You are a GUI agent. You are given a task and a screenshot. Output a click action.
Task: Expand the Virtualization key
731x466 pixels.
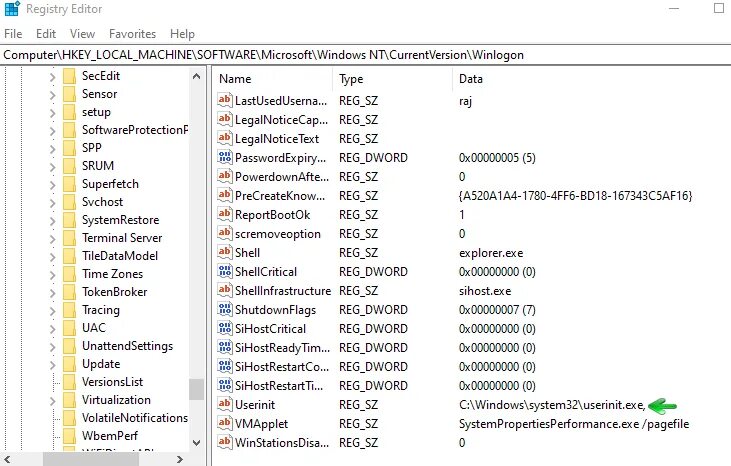coord(52,401)
